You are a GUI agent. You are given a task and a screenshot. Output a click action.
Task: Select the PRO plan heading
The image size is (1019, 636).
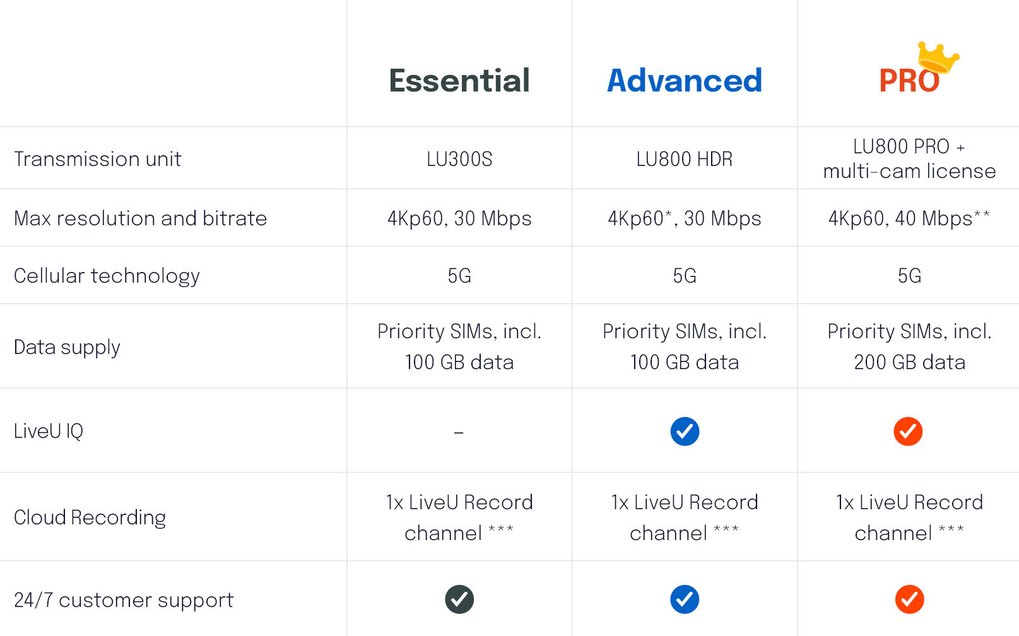pyautogui.click(x=909, y=81)
